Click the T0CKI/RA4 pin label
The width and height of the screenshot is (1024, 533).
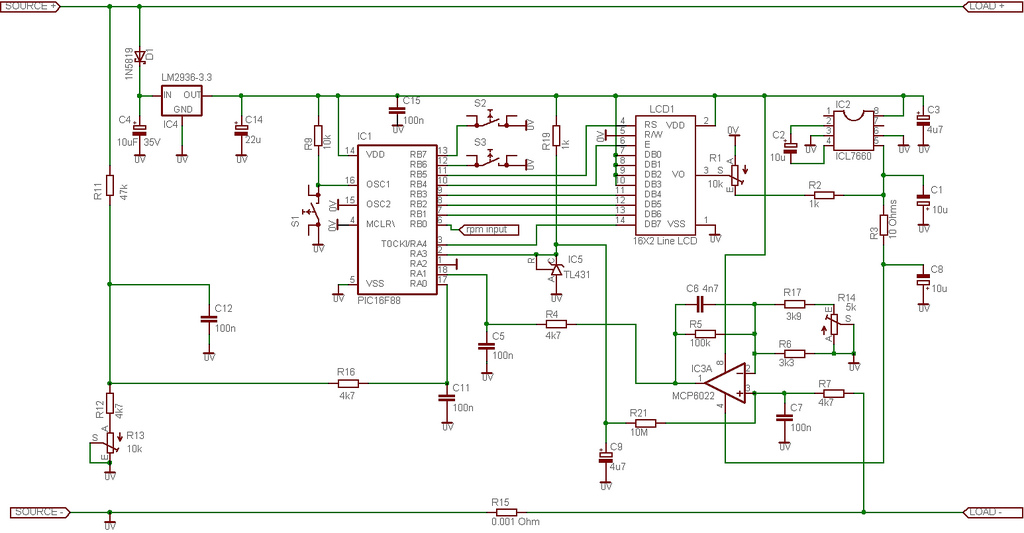coord(404,244)
